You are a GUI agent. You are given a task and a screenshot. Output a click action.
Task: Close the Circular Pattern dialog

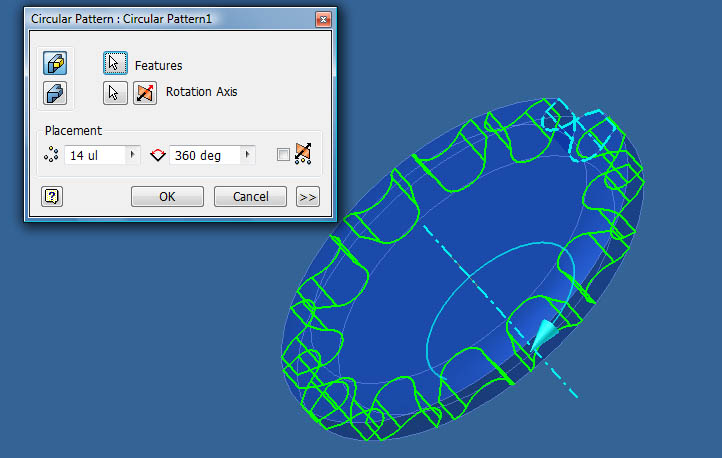[323, 19]
